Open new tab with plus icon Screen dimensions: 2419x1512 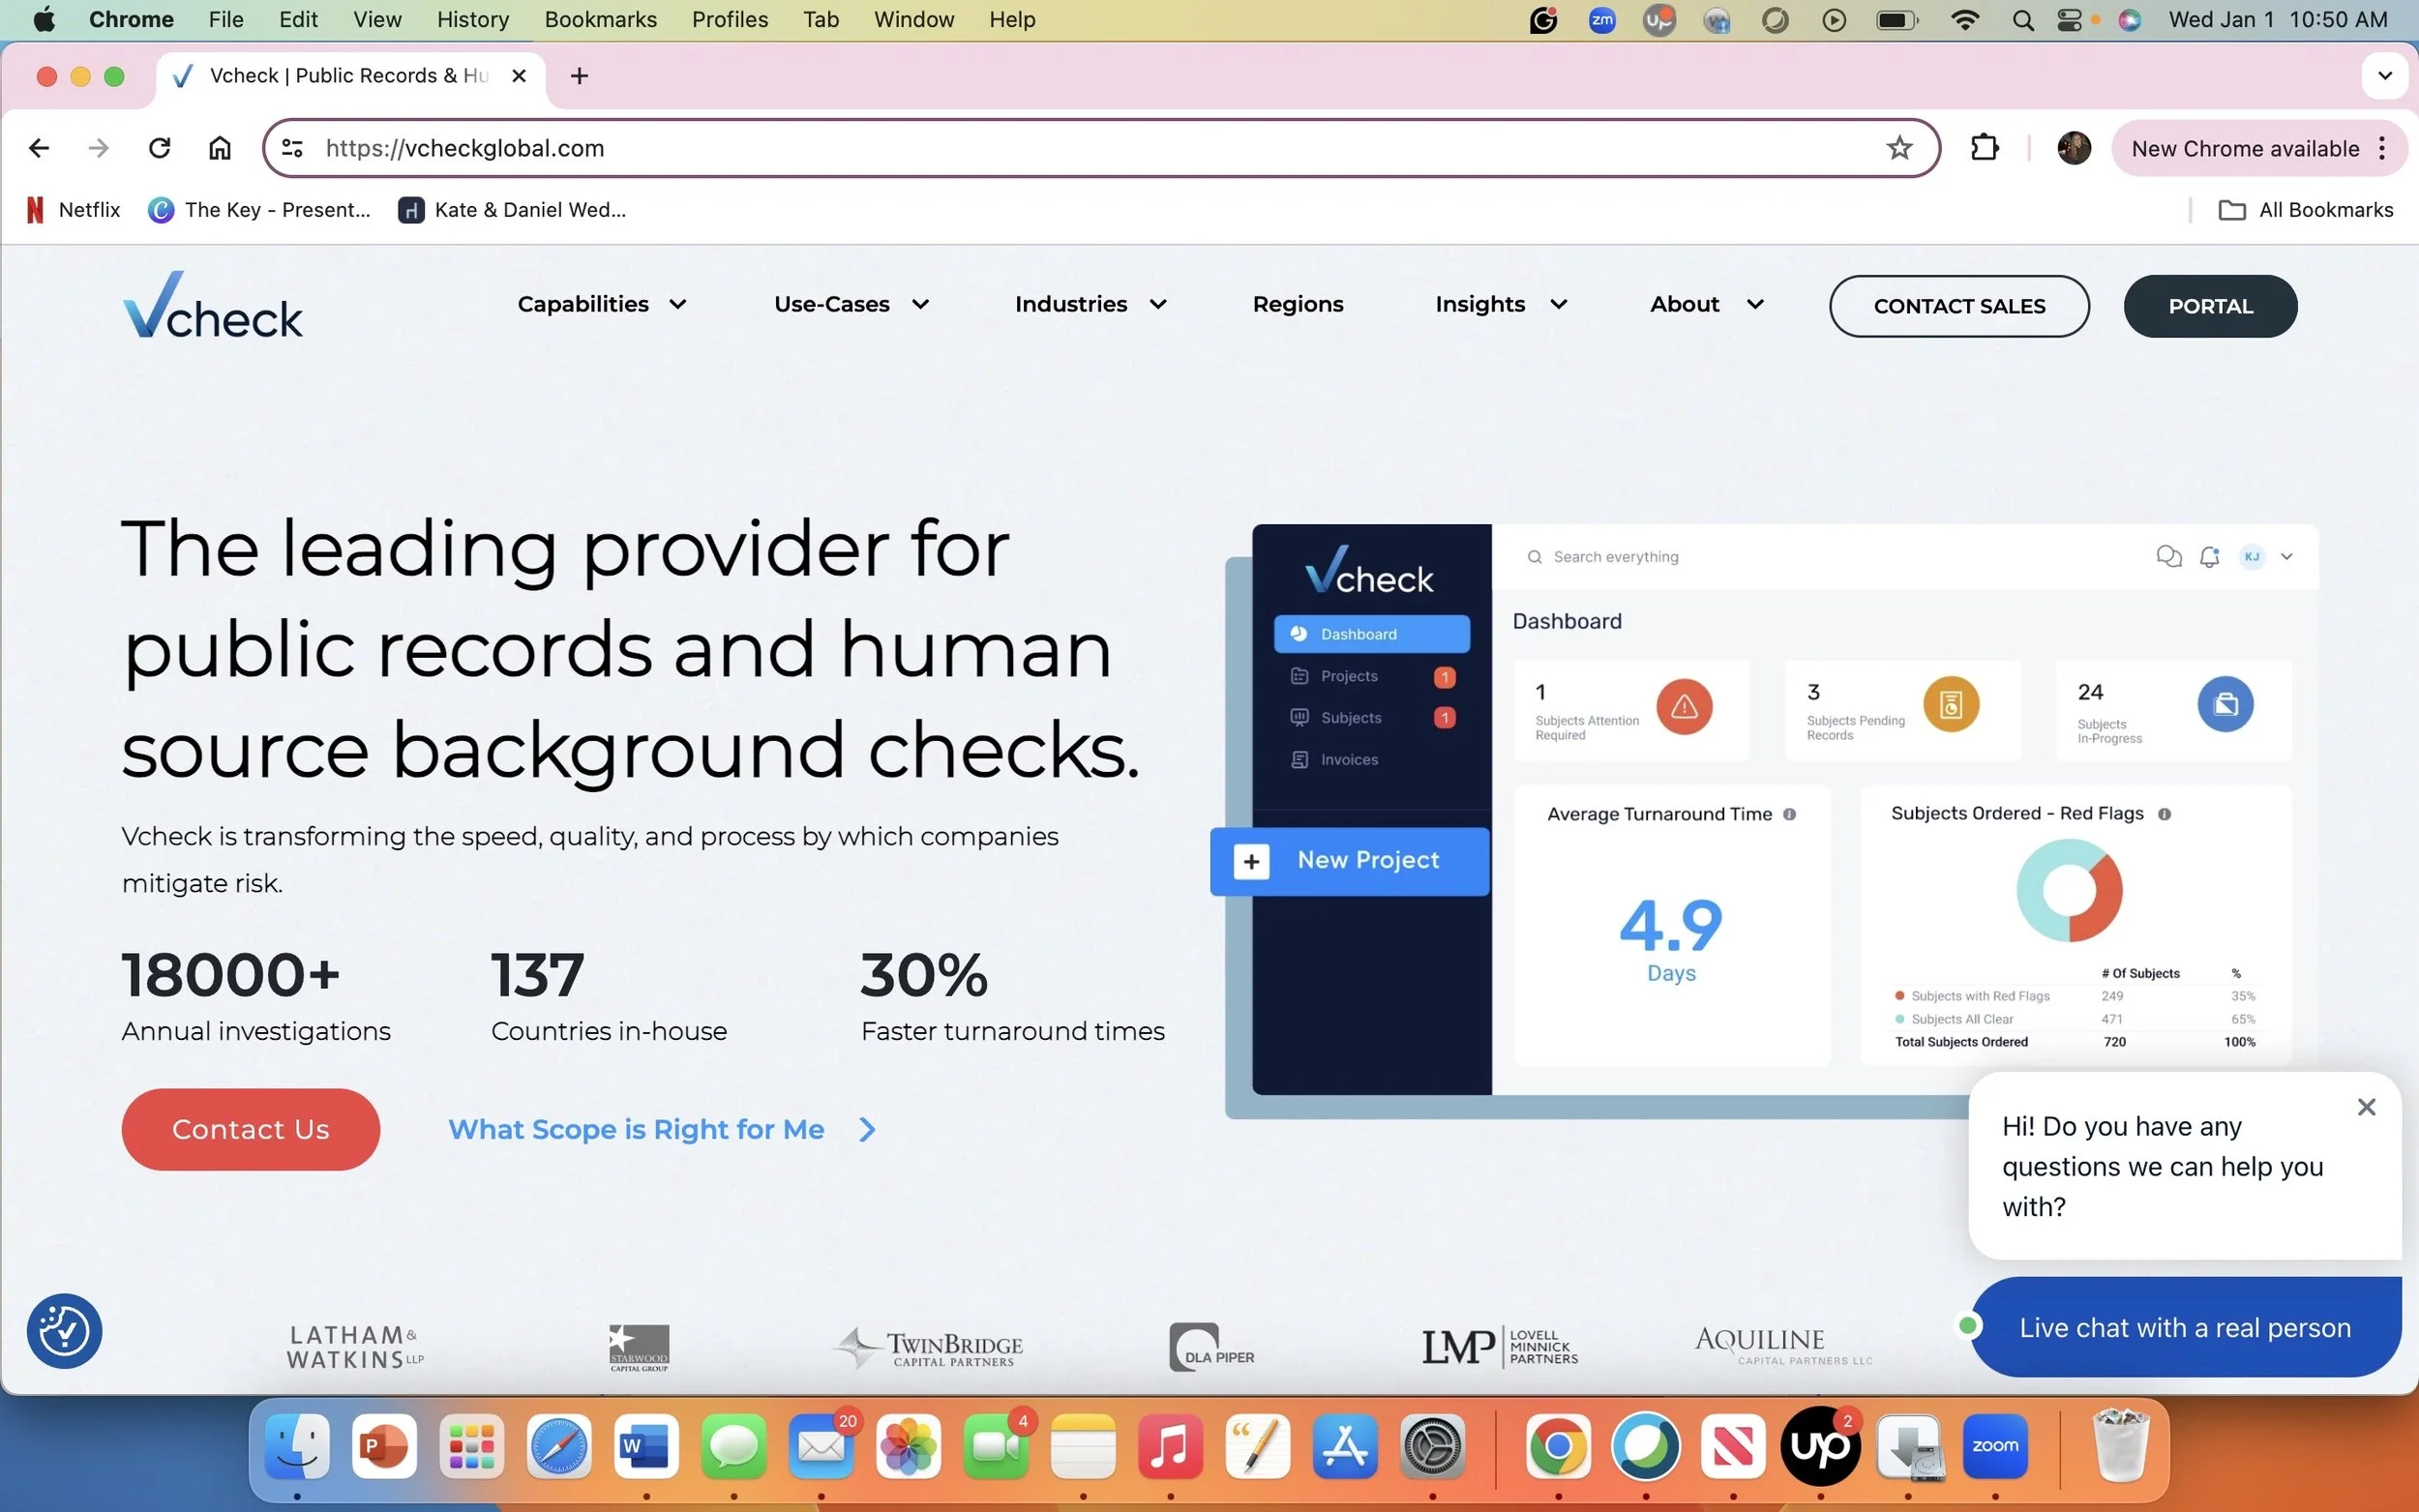tap(579, 76)
